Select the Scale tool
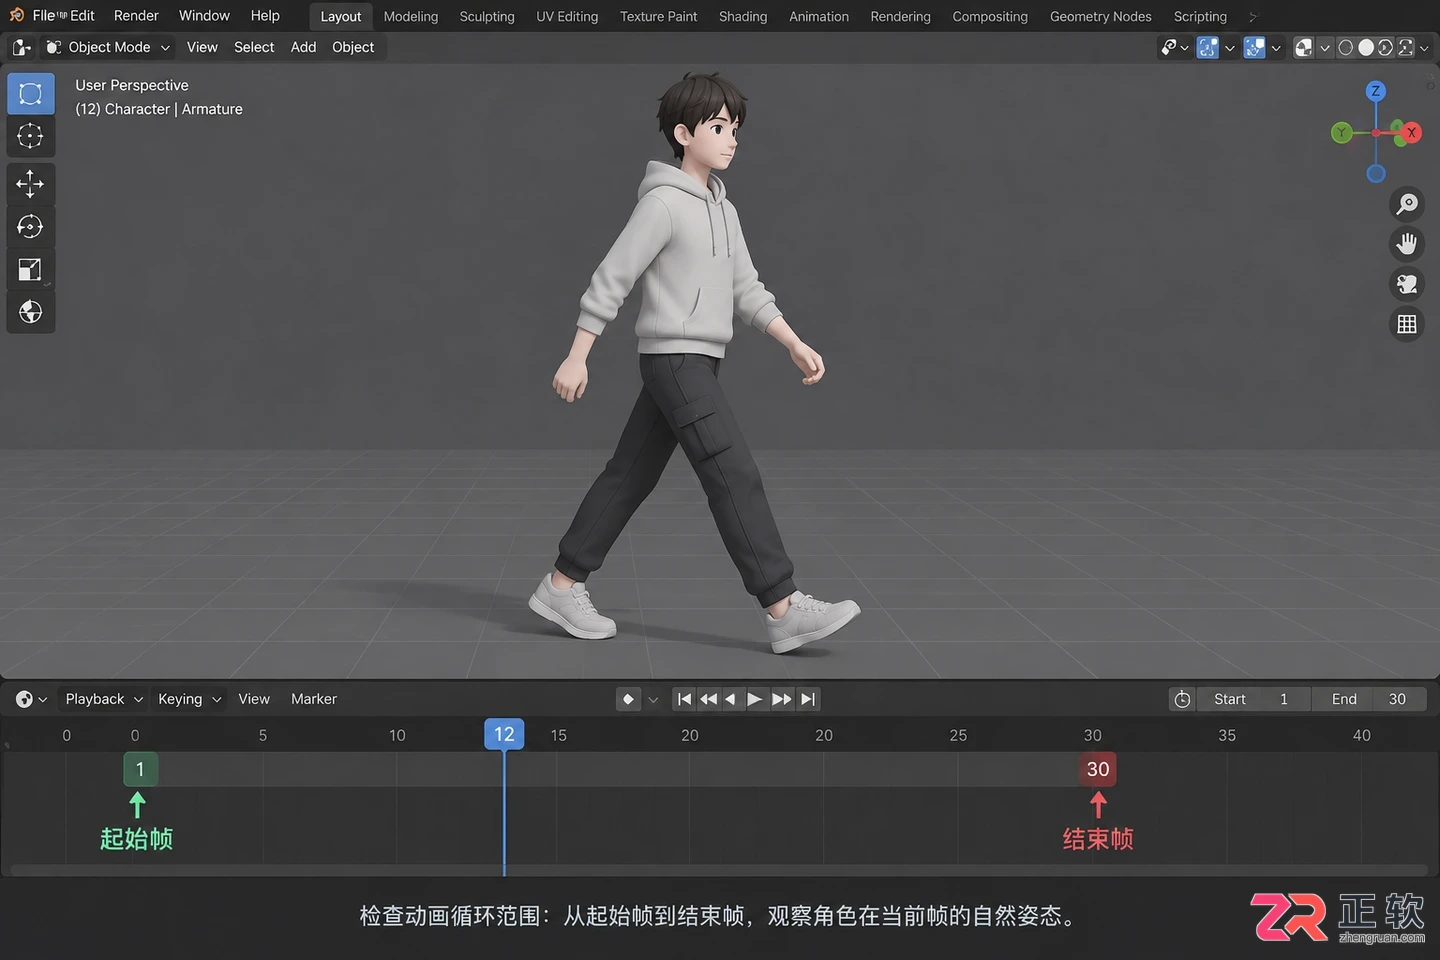Viewport: 1440px width, 960px height. coord(31,270)
